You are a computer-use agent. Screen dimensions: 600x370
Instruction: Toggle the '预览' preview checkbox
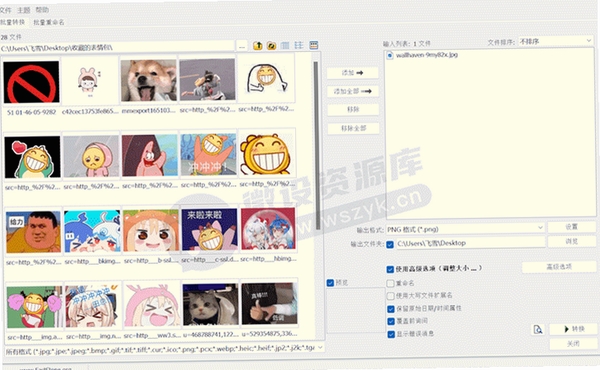pyautogui.click(x=330, y=283)
